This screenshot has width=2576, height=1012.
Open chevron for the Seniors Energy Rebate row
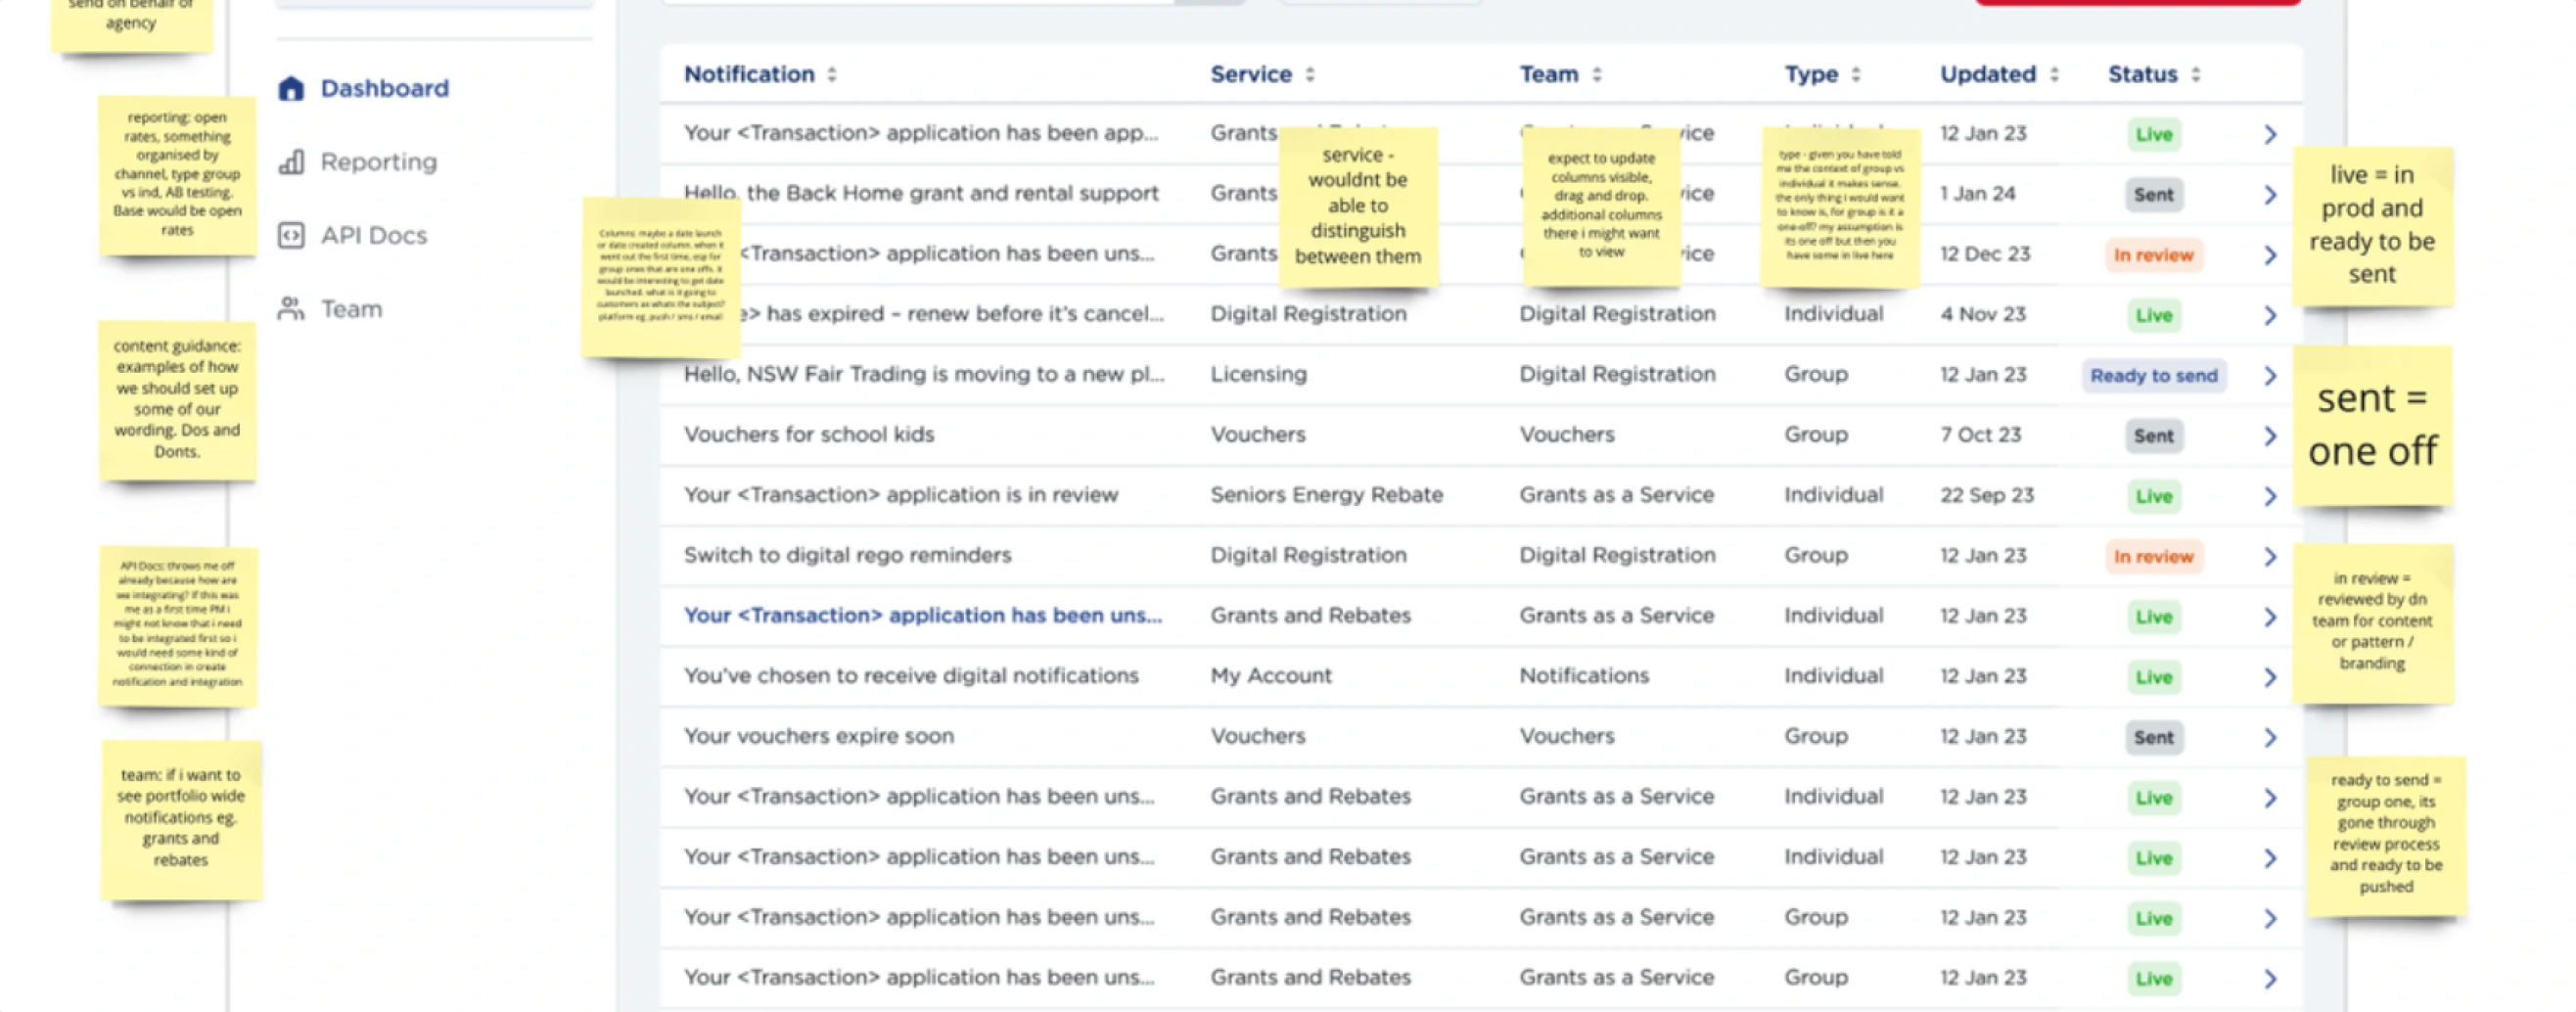pyautogui.click(x=2270, y=496)
